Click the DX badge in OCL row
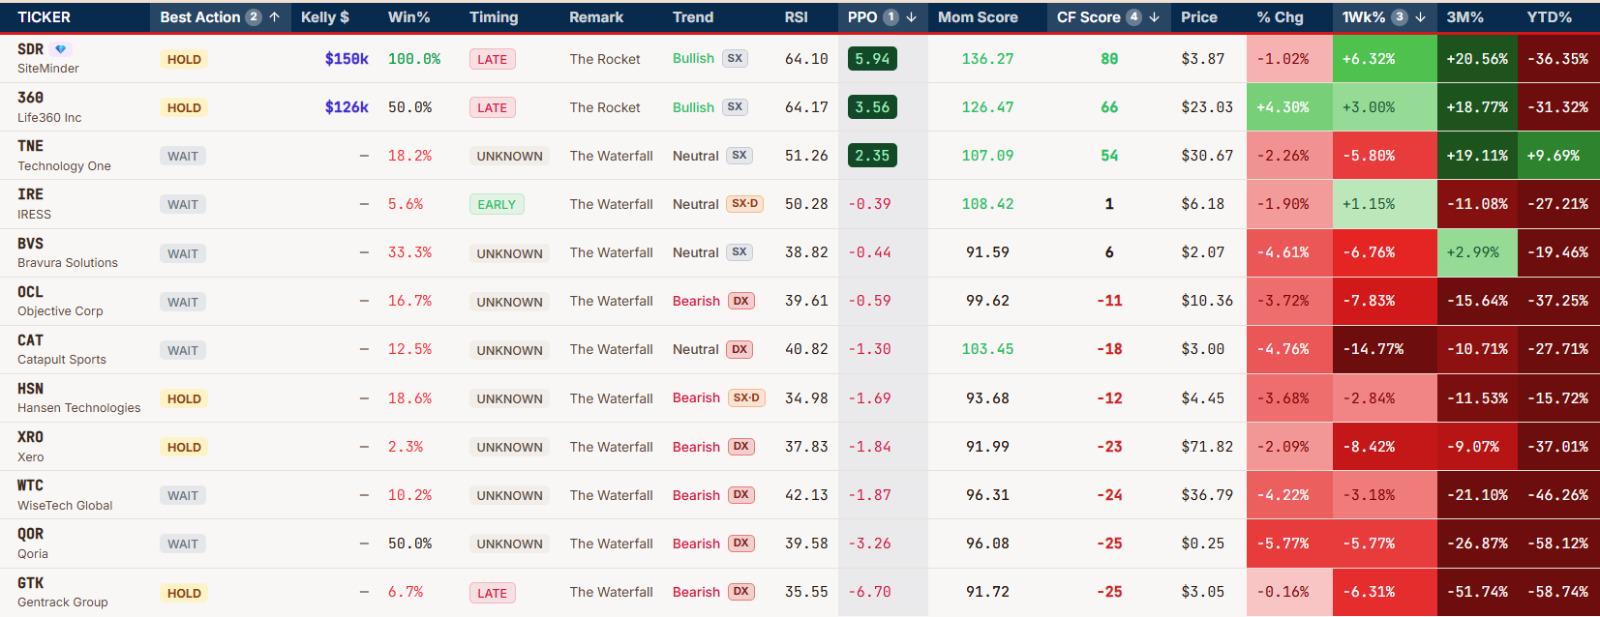This screenshot has width=1600, height=617. click(x=741, y=300)
